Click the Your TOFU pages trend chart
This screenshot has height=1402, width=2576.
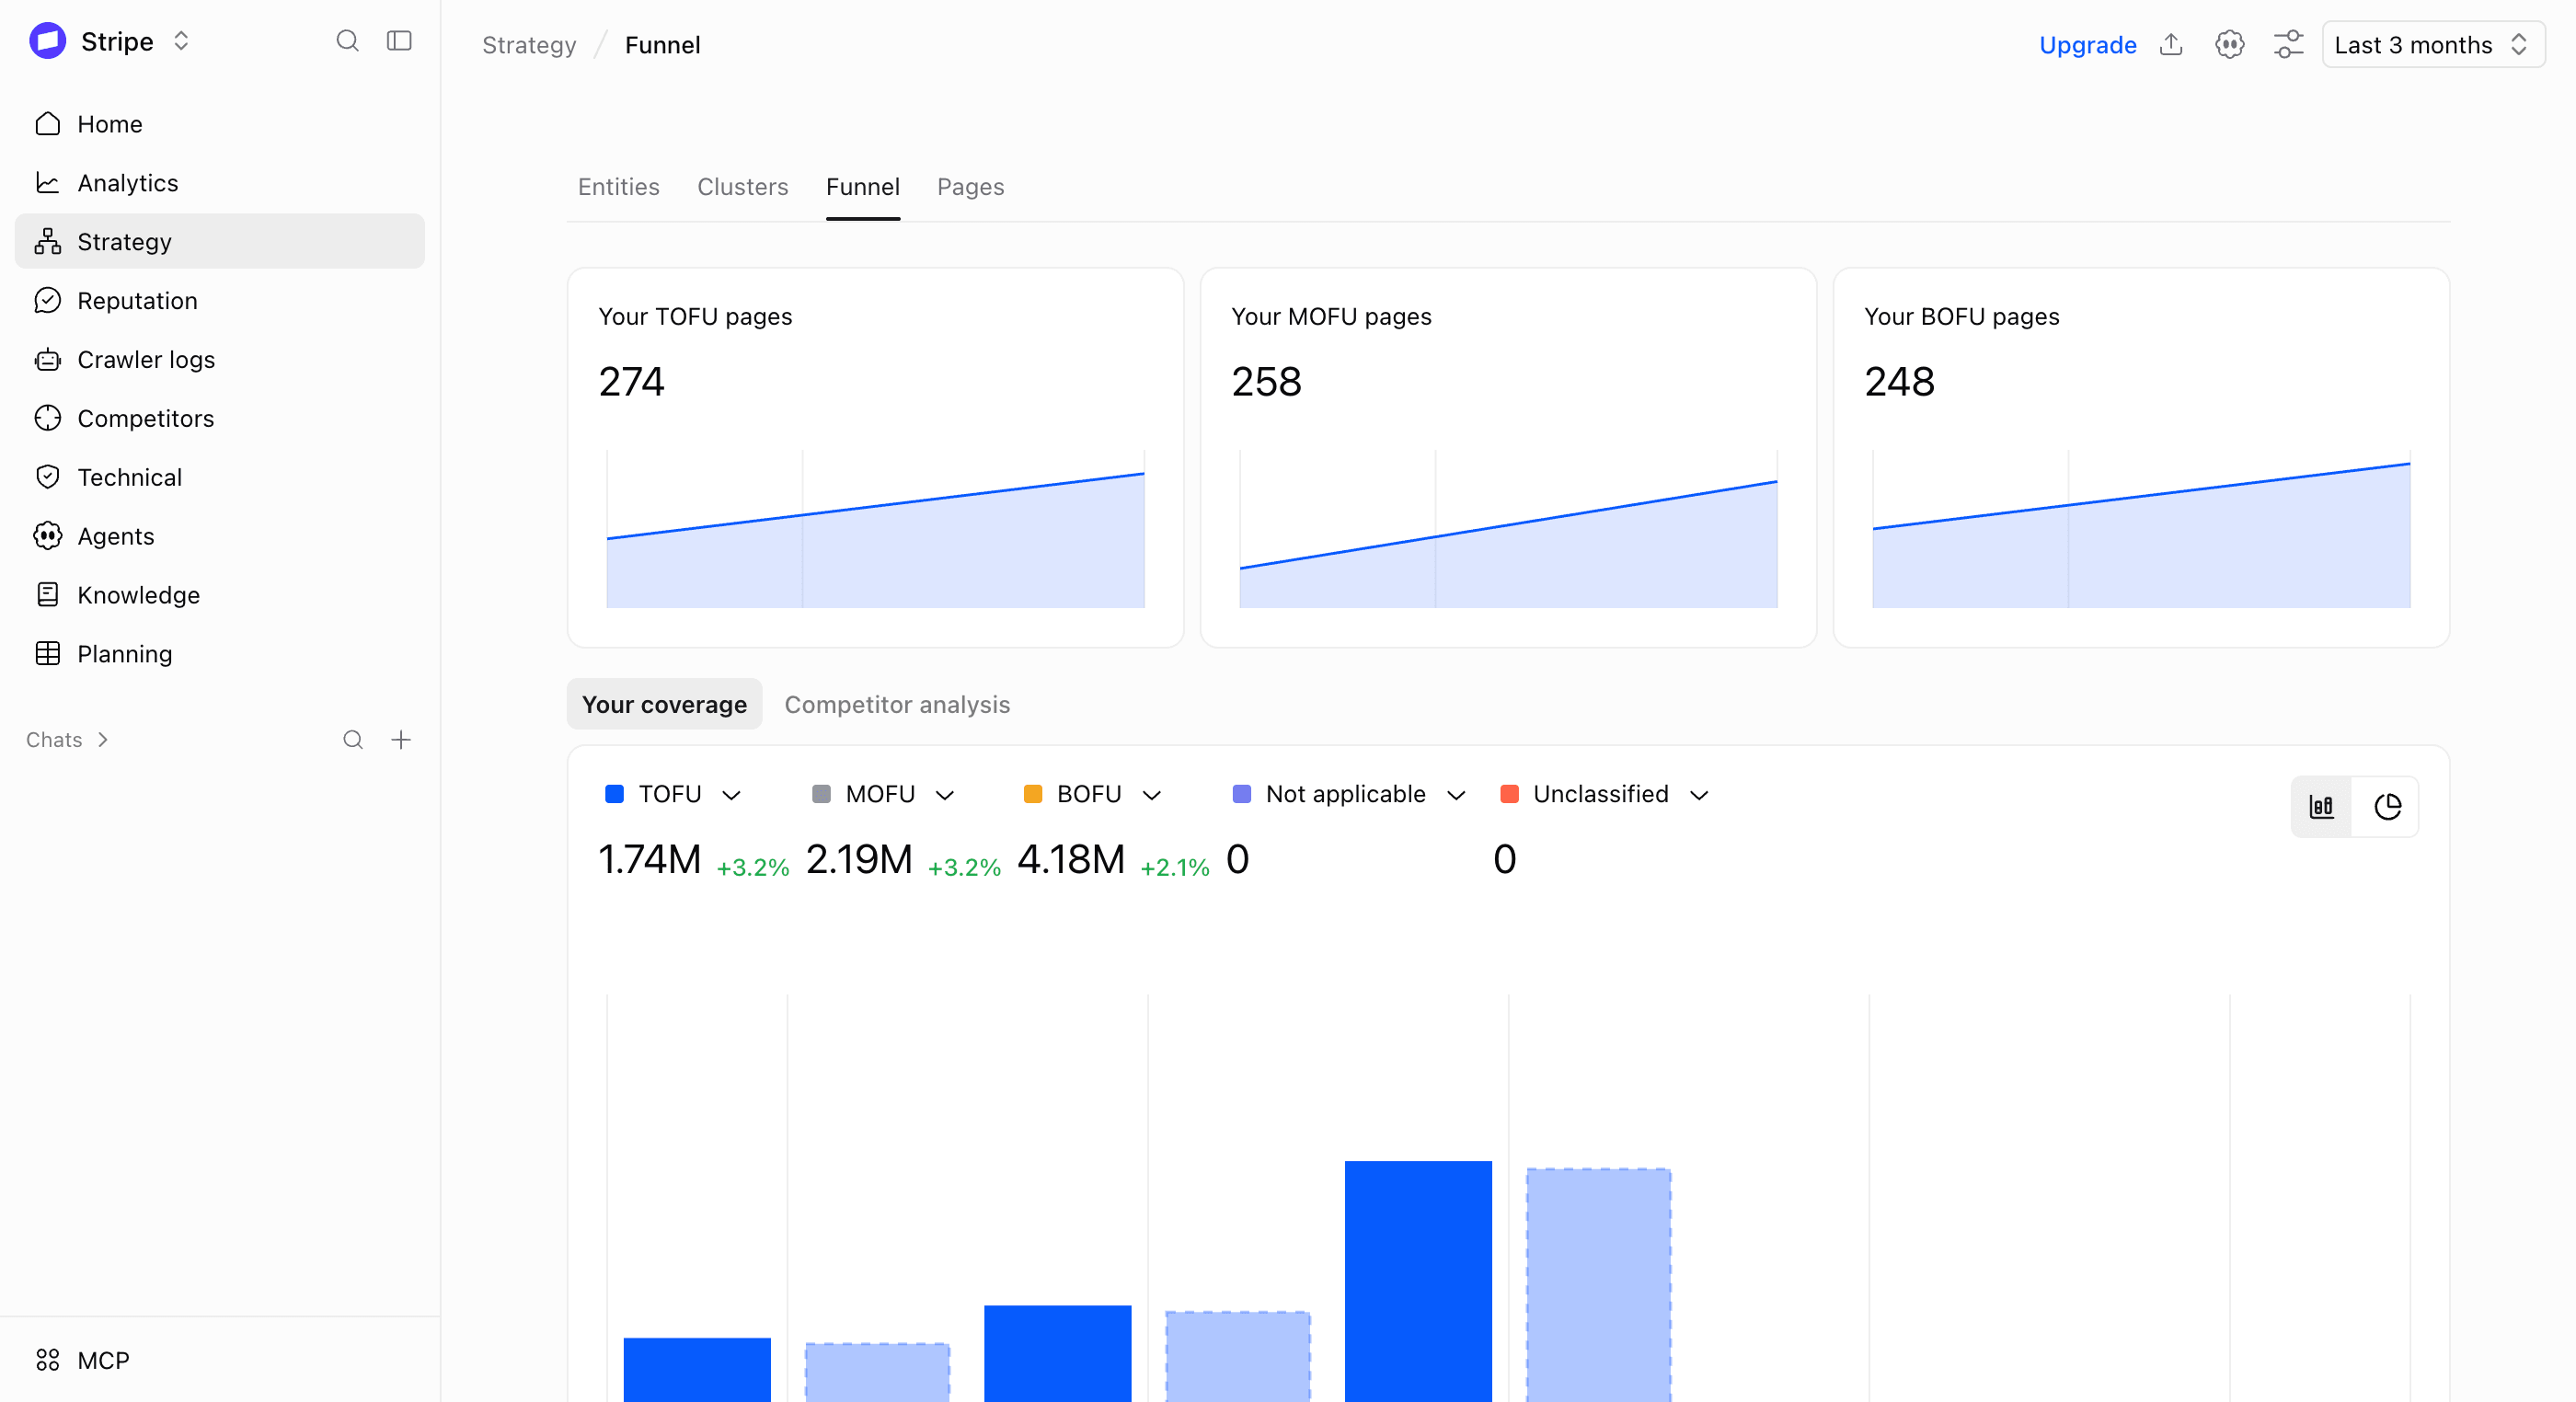click(875, 528)
